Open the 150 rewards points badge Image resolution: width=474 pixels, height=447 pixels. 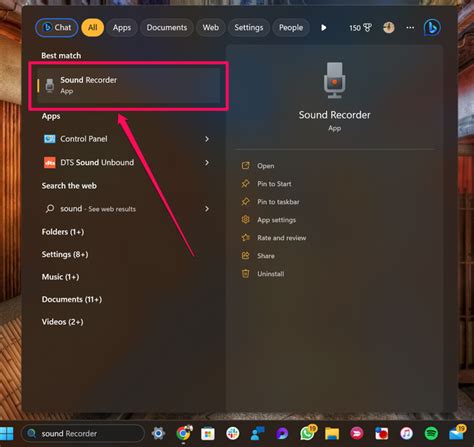click(x=360, y=28)
